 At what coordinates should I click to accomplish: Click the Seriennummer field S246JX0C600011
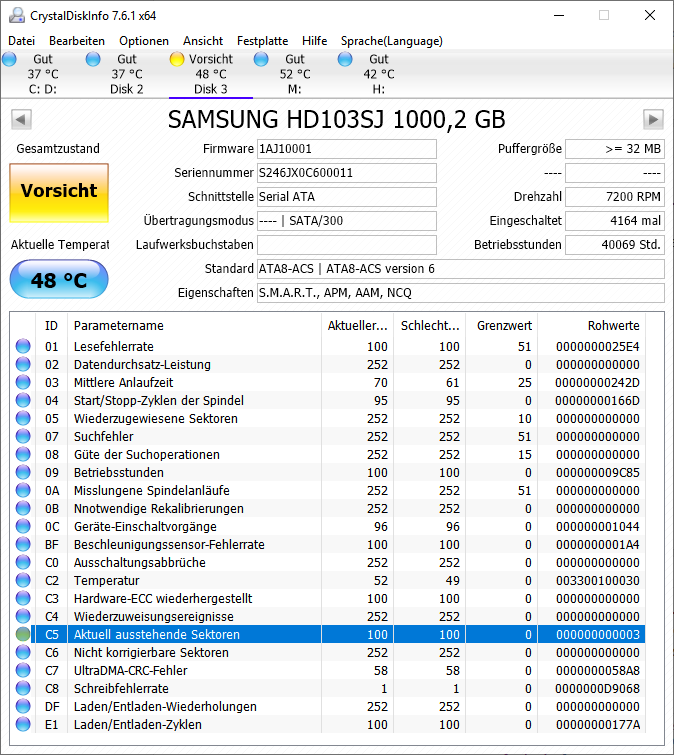tap(347, 173)
